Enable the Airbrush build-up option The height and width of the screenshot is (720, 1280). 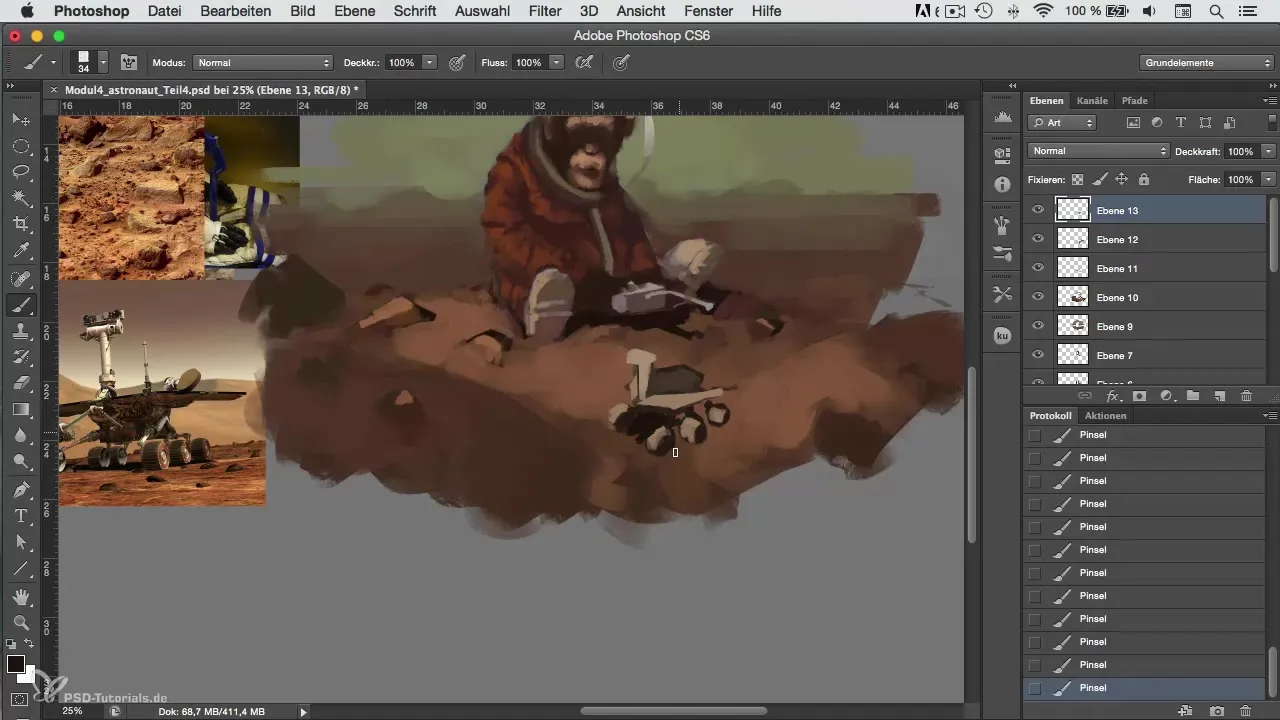click(584, 62)
